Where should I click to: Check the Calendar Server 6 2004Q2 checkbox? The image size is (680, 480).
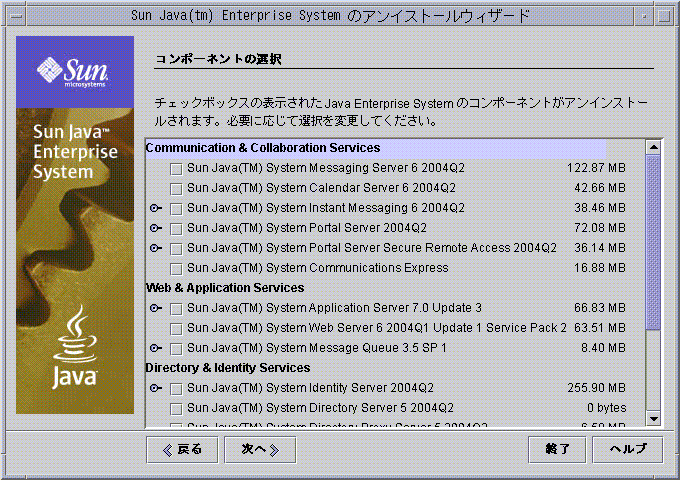tap(176, 189)
